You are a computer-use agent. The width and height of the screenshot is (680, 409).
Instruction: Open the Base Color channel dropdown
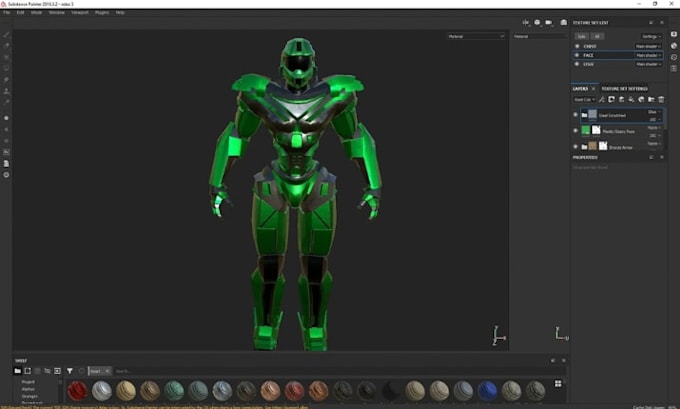[x=584, y=99]
